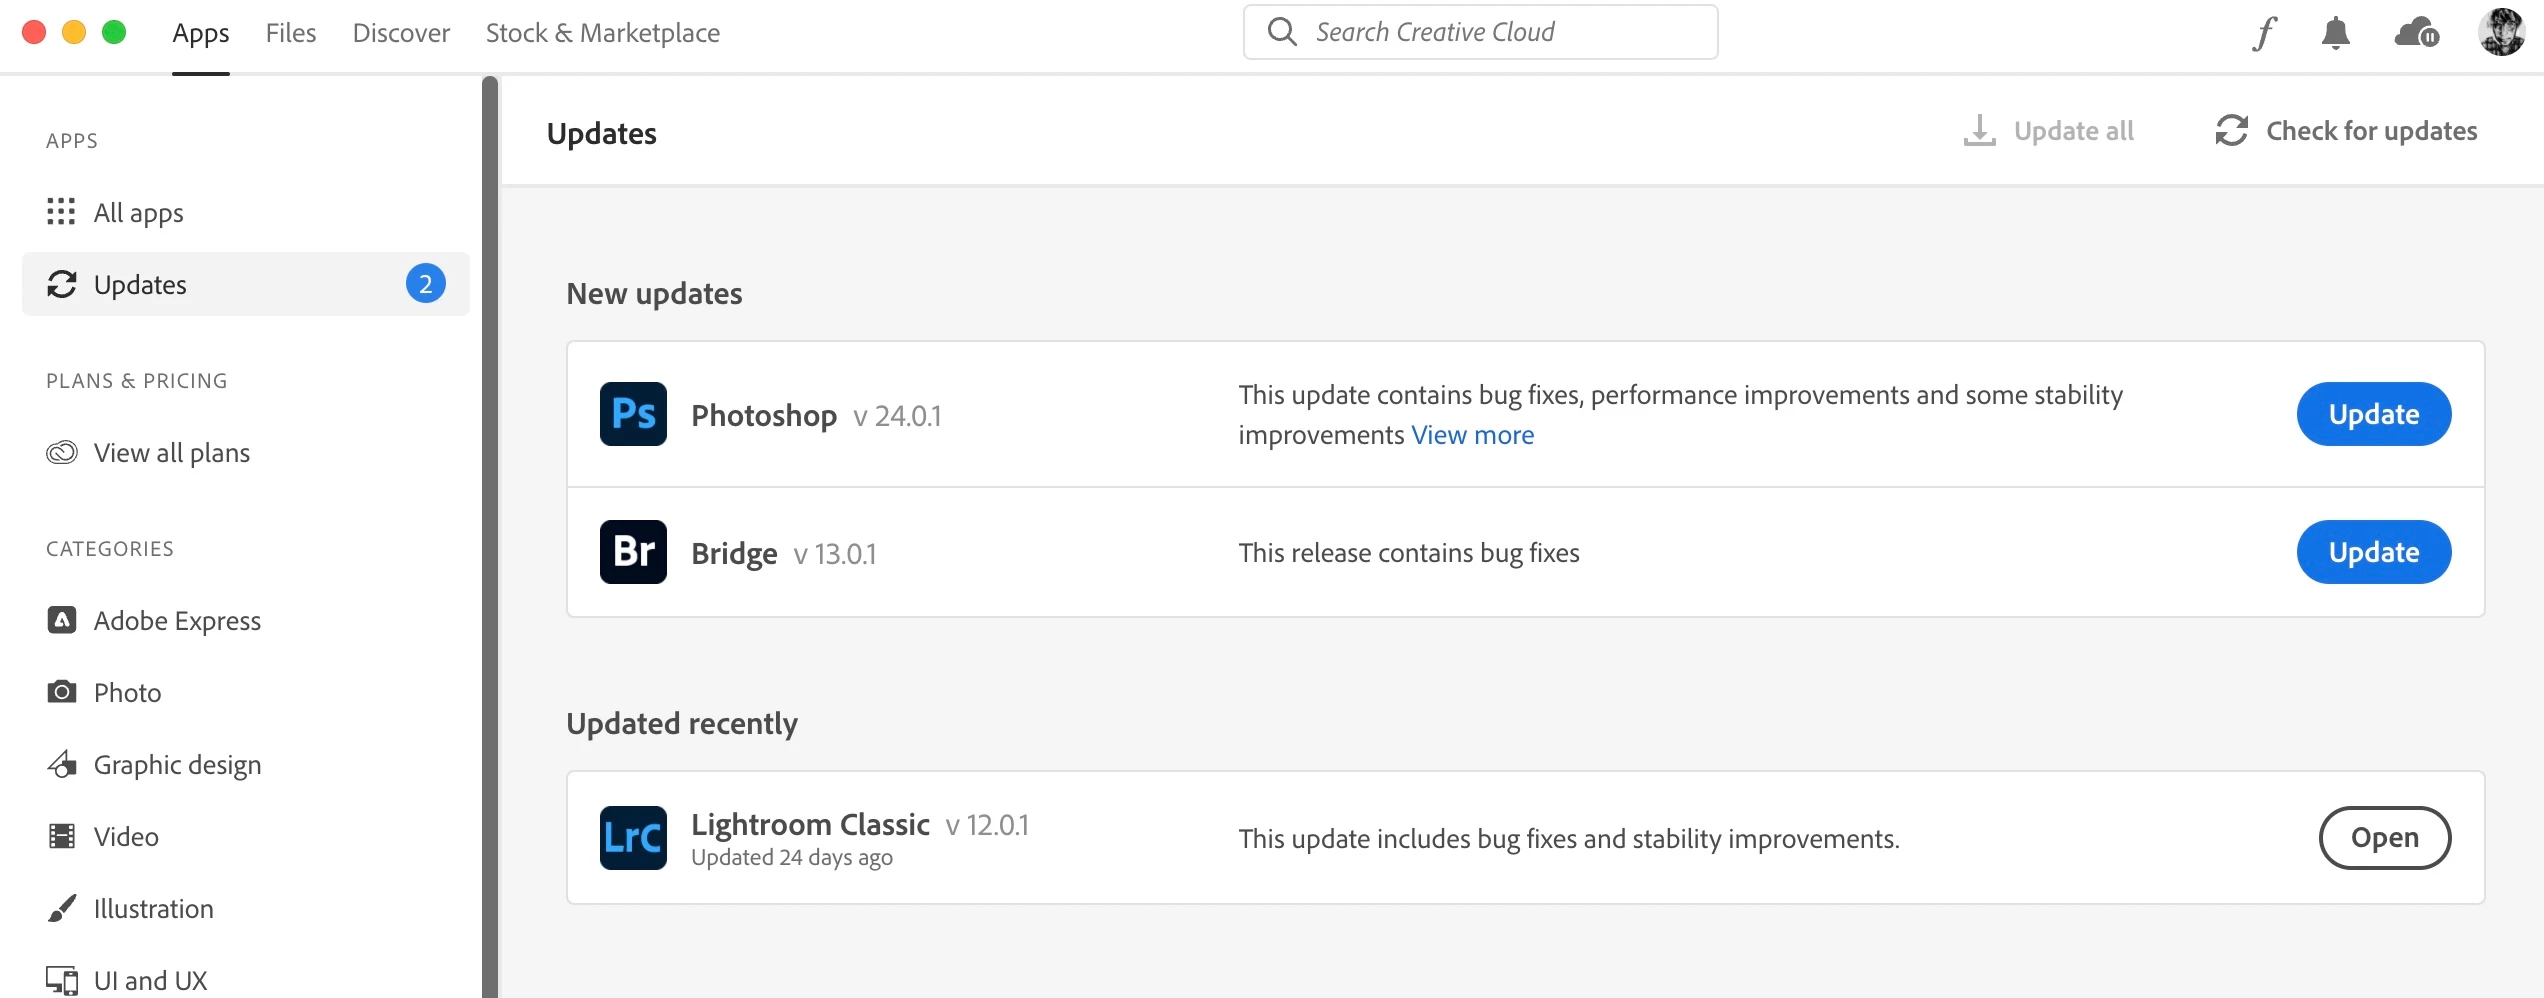Image resolution: width=2544 pixels, height=998 pixels.
Task: Update Photoshop to v 24.0.1
Action: coord(2373,414)
